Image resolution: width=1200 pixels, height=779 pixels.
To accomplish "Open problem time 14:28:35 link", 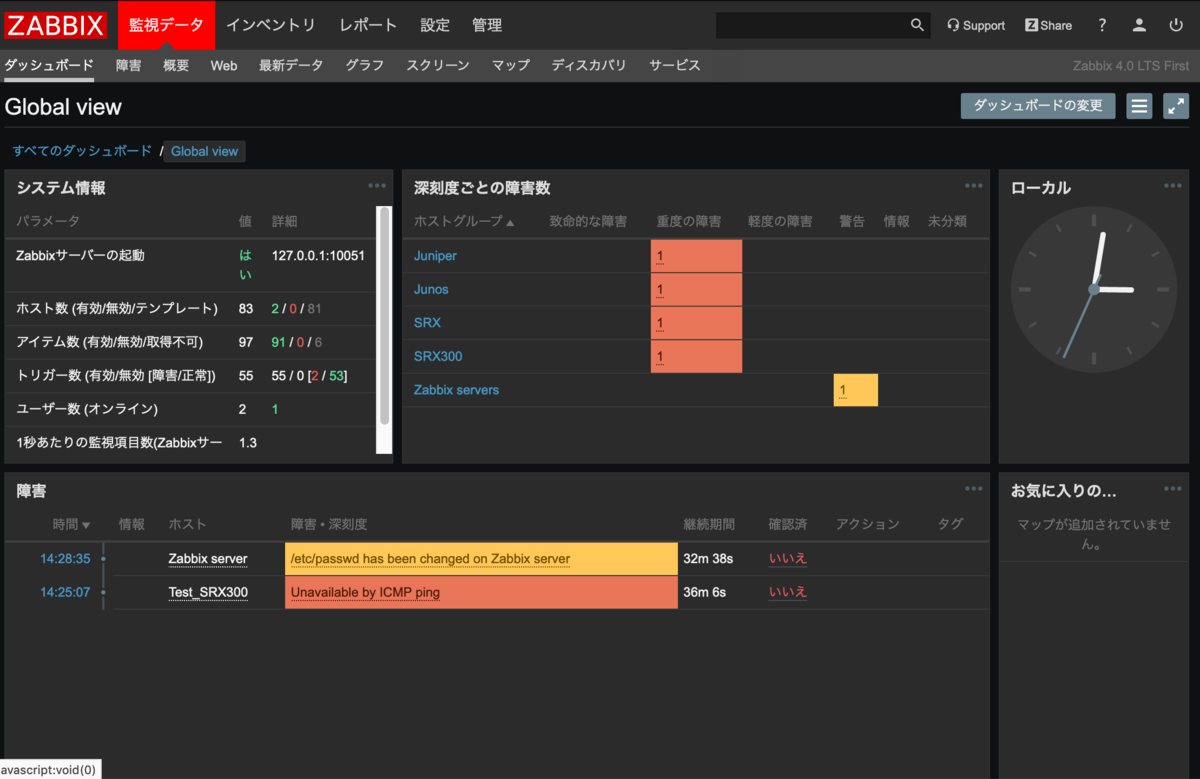I will pos(65,559).
